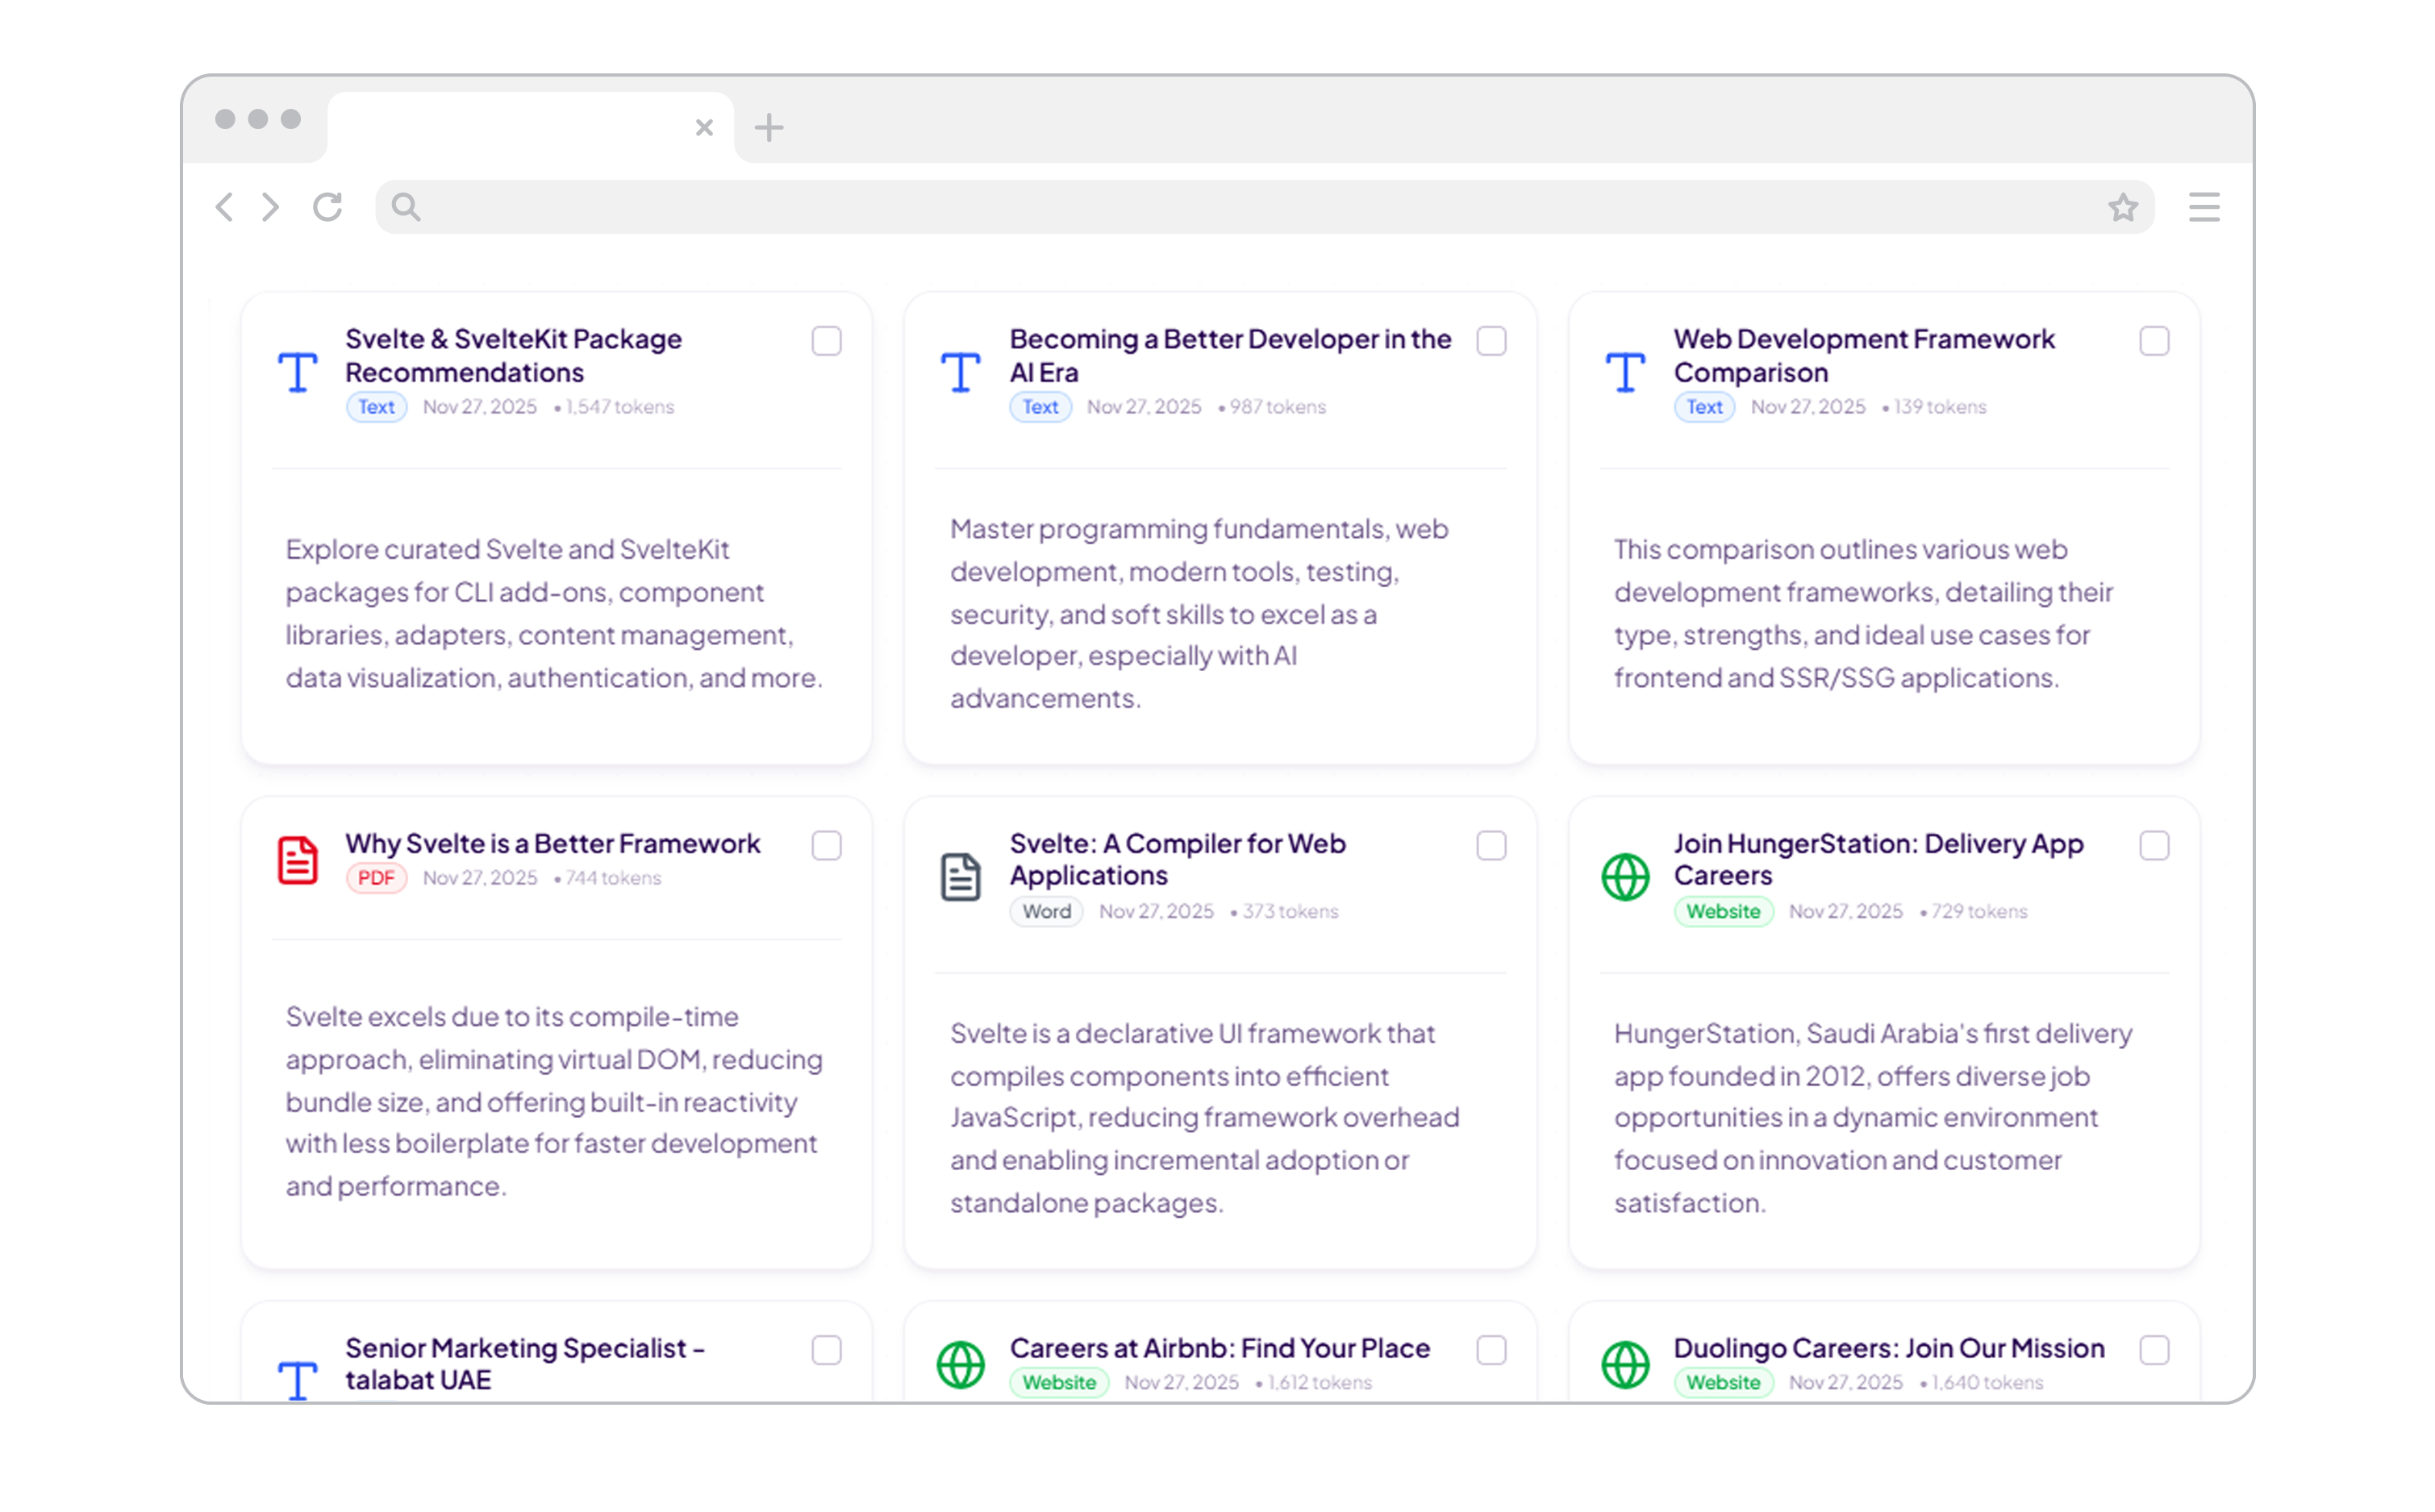
Task: Click the search magnifier in the address bar
Action: pos(405,207)
